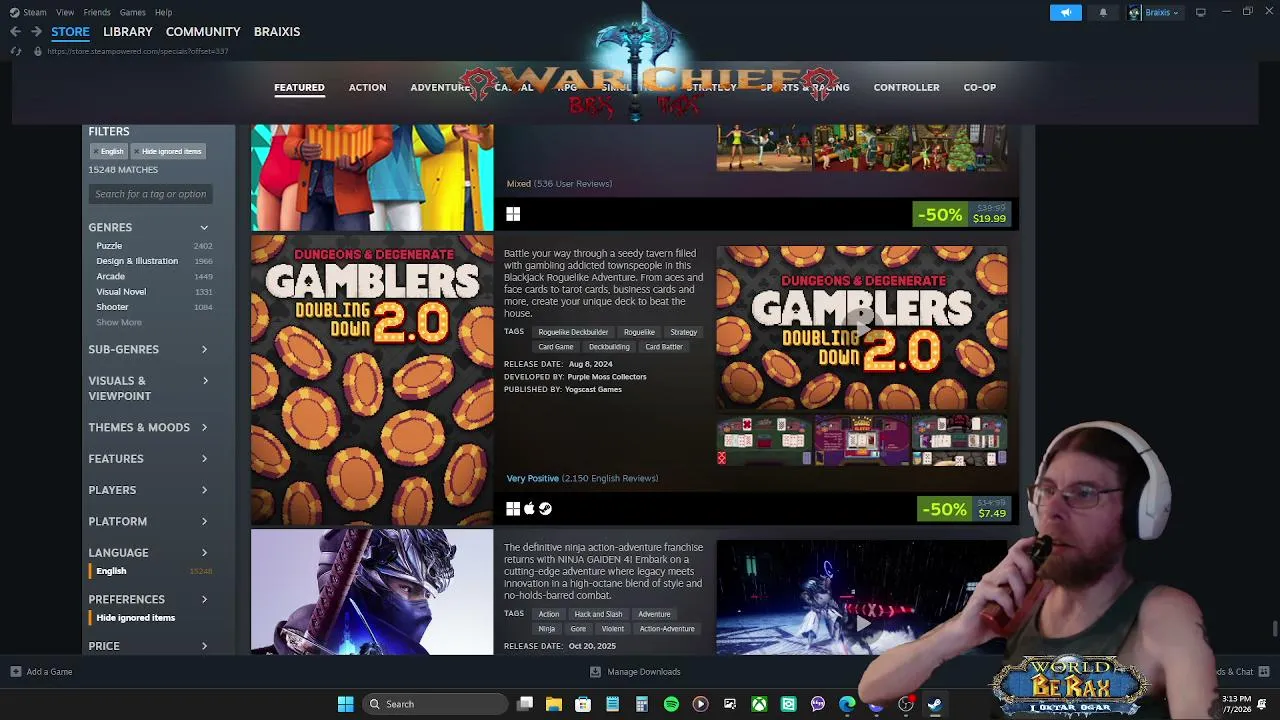Open Calculator from the taskbar

[x=642, y=704]
